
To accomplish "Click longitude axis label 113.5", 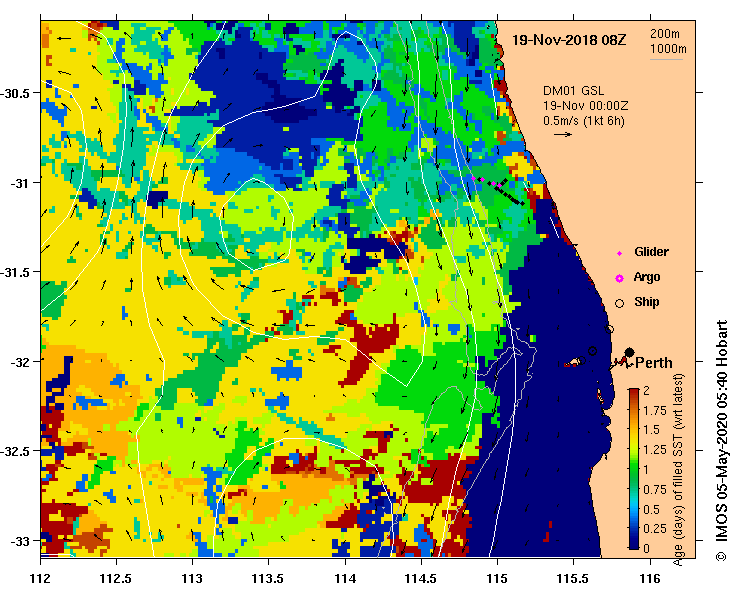I will [269, 579].
